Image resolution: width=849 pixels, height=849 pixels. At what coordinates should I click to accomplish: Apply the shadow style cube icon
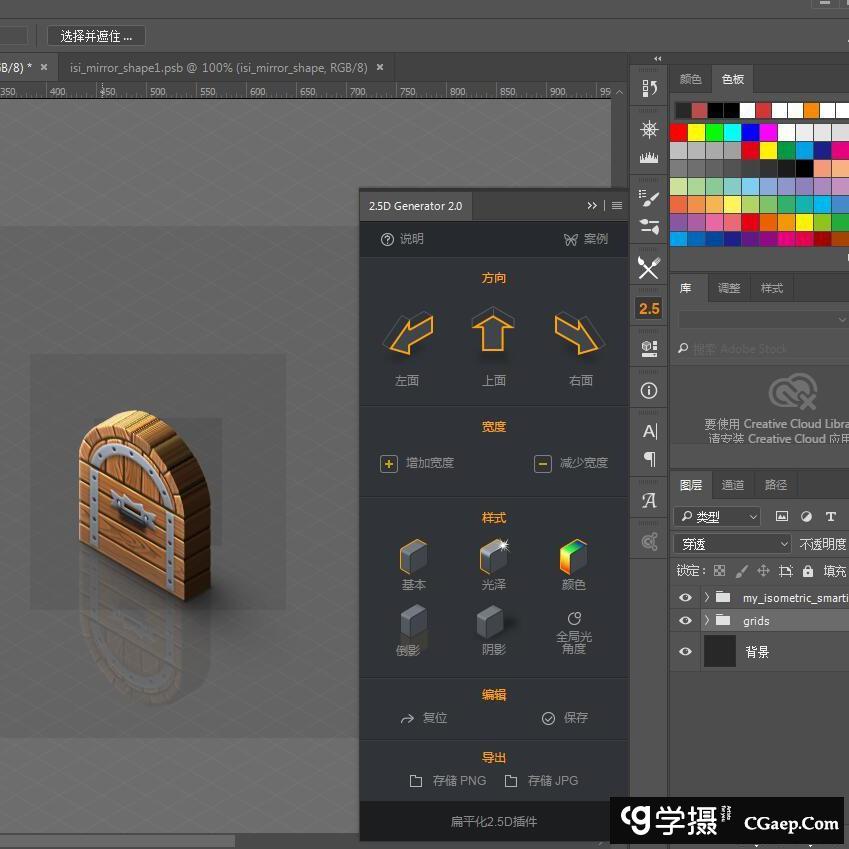493,623
